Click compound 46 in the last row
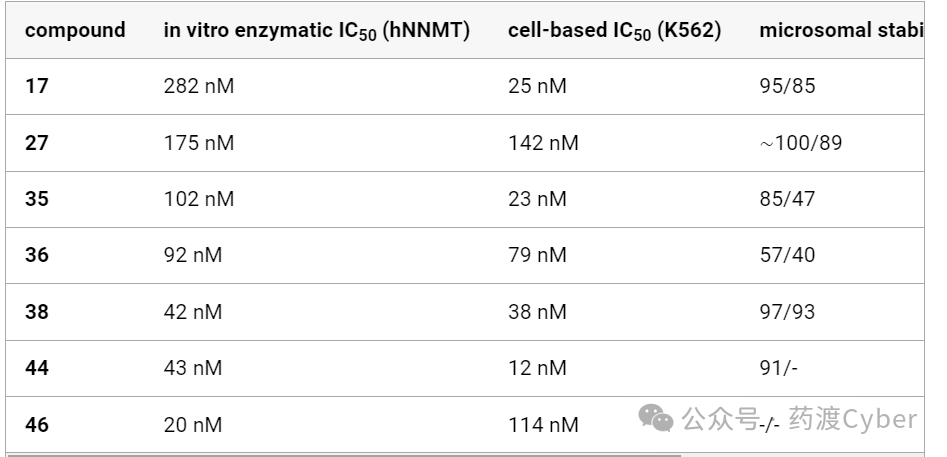This screenshot has height=457, width=947. 37,425
